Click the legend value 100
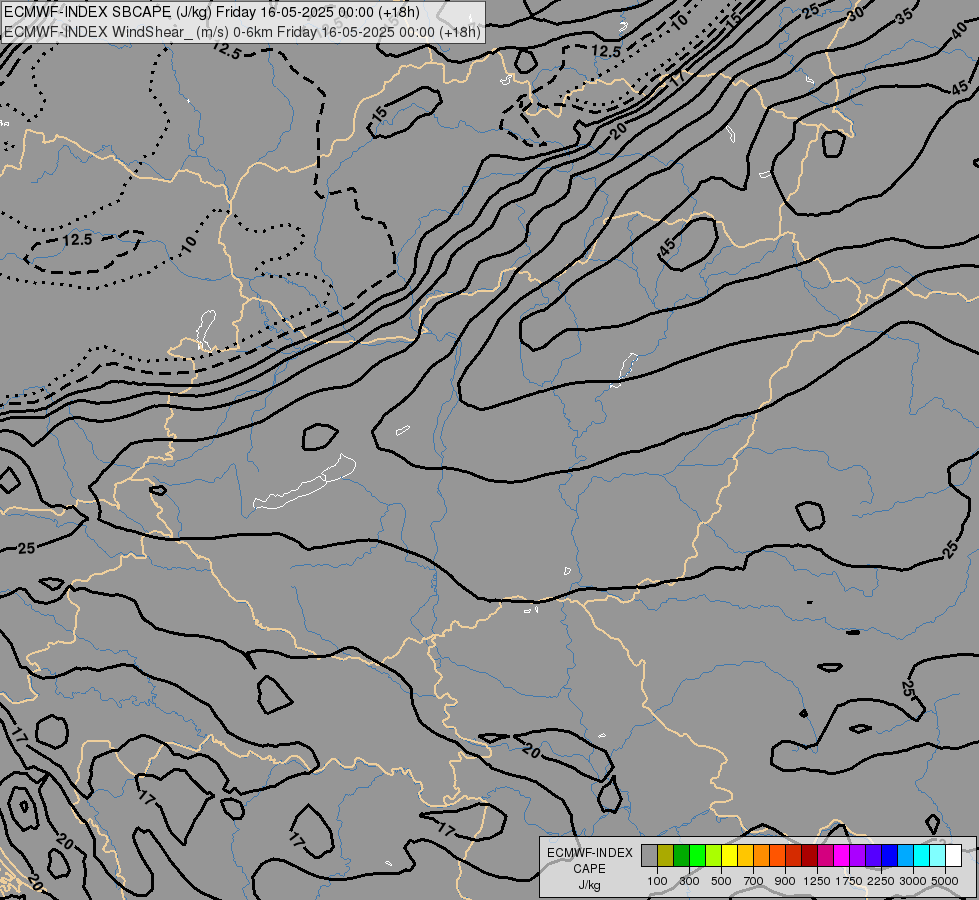Image resolution: width=979 pixels, height=900 pixels. 657,881
